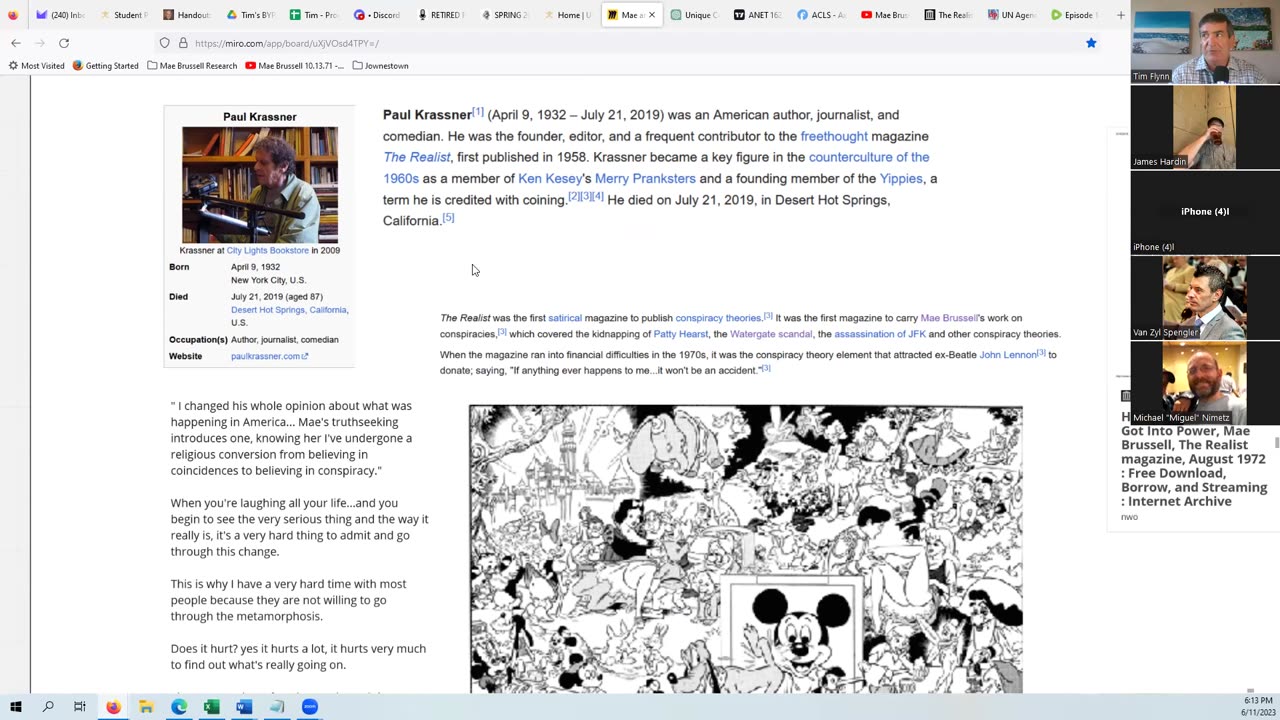1280x720 pixels.
Task: Click the Firefox icon pinned before the tabs
Action: click(x=13, y=15)
